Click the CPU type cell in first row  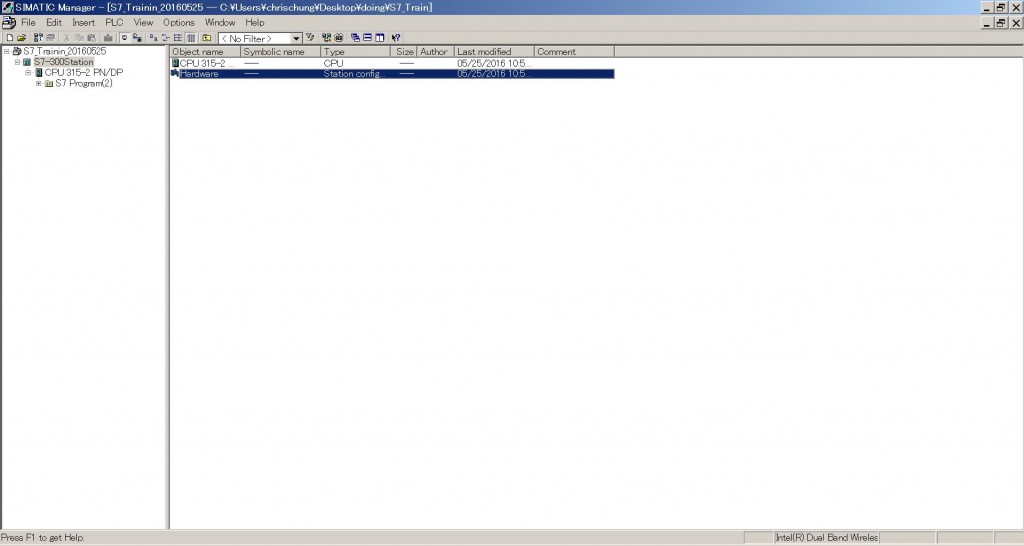coord(333,63)
